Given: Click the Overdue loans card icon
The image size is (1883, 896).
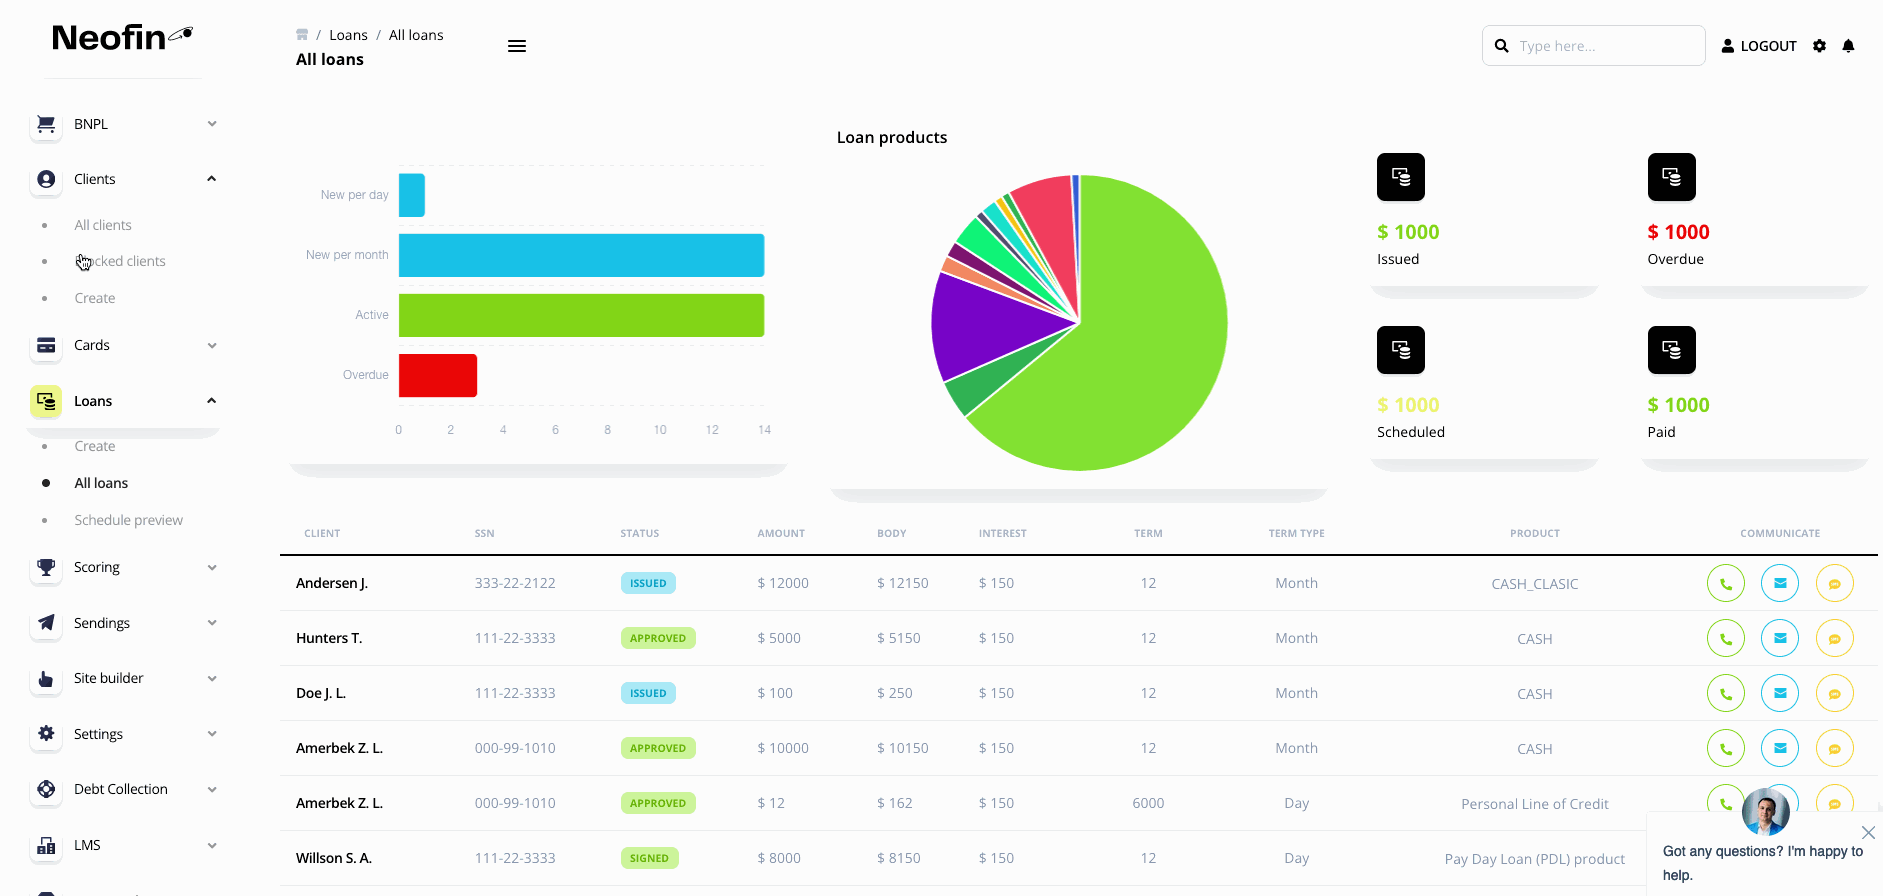Looking at the screenshot, I should pyautogui.click(x=1671, y=177).
